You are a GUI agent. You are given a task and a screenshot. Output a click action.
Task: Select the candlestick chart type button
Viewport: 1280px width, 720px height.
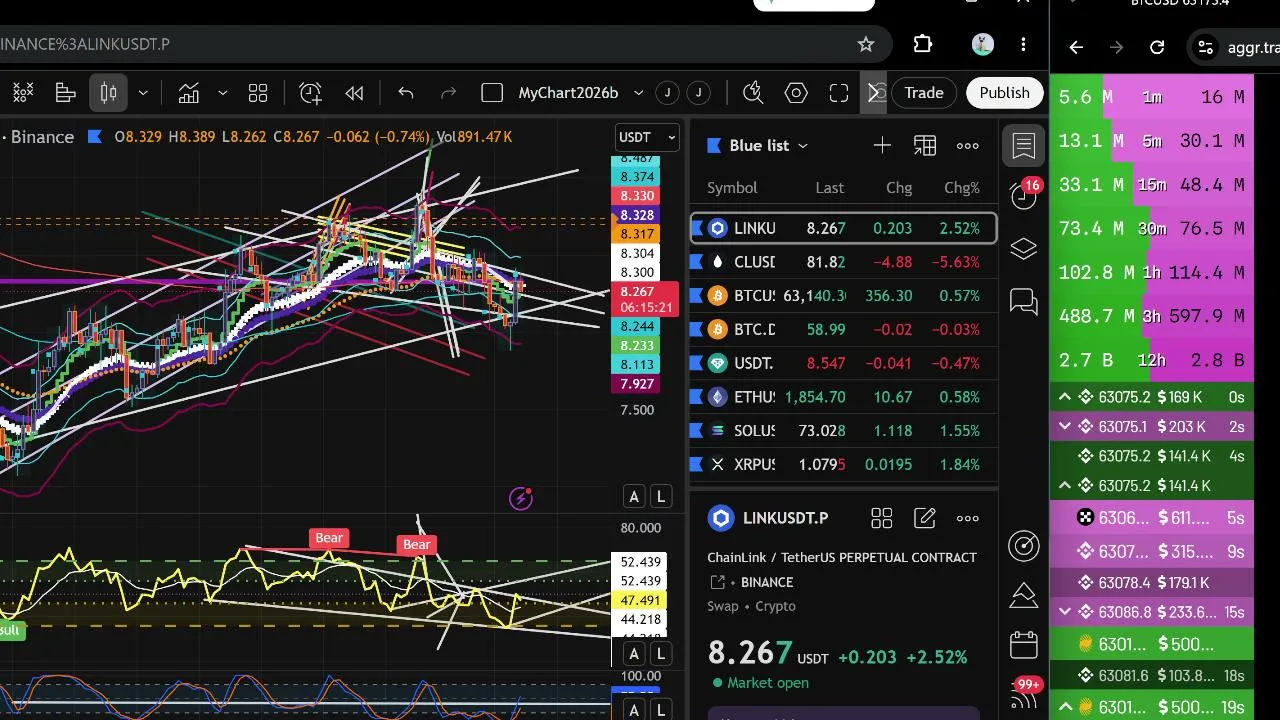point(108,93)
